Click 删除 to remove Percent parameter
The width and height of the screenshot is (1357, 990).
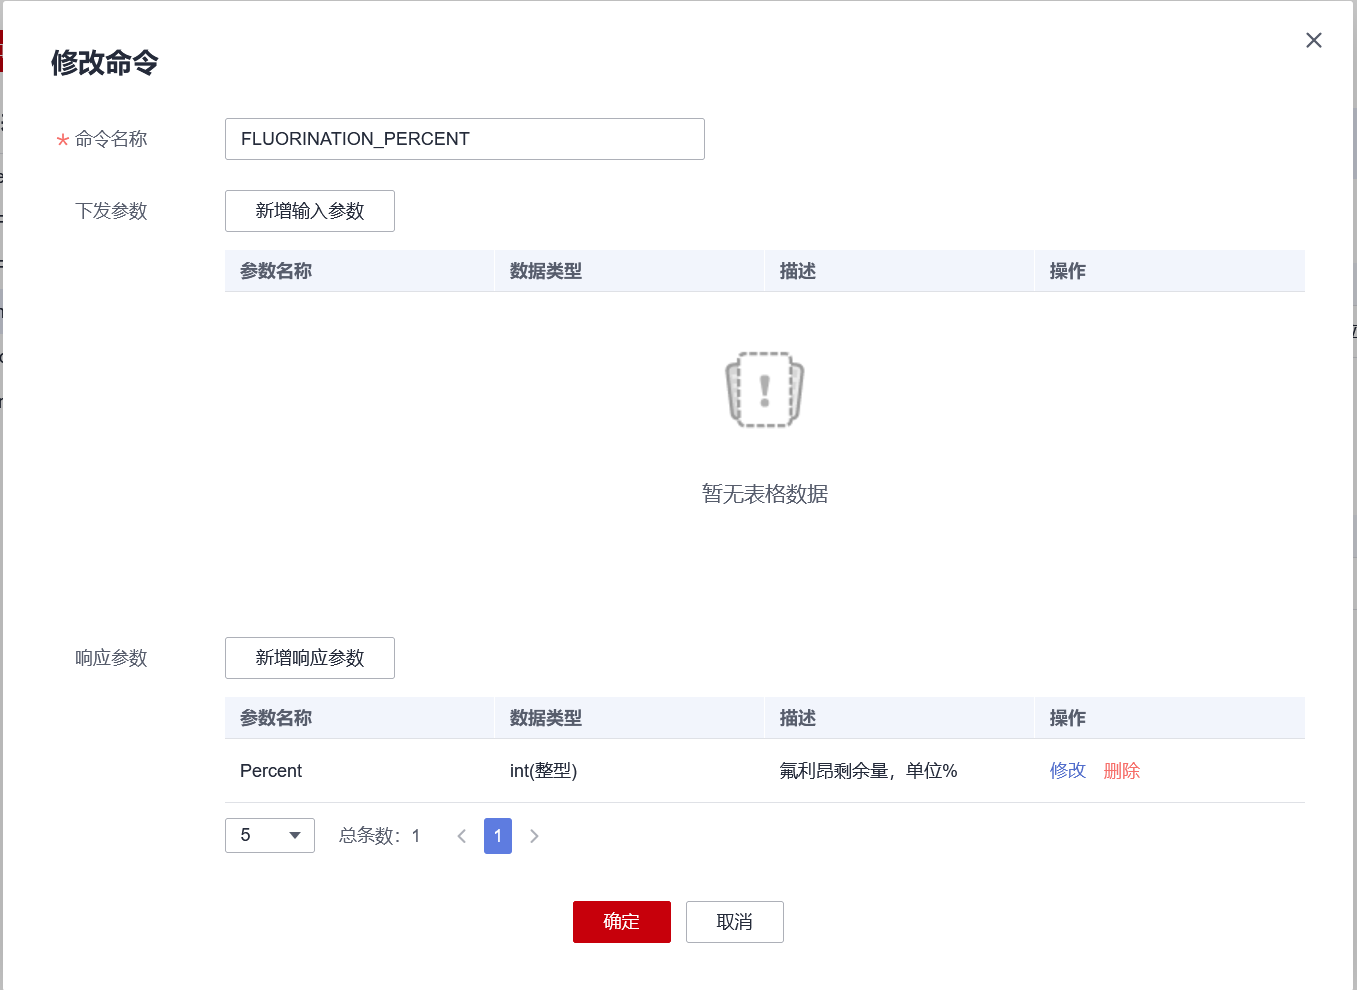(x=1121, y=771)
